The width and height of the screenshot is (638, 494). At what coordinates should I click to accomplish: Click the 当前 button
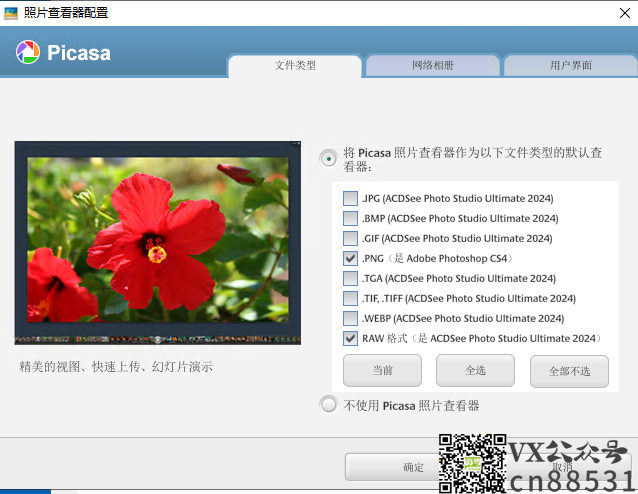[x=382, y=370]
